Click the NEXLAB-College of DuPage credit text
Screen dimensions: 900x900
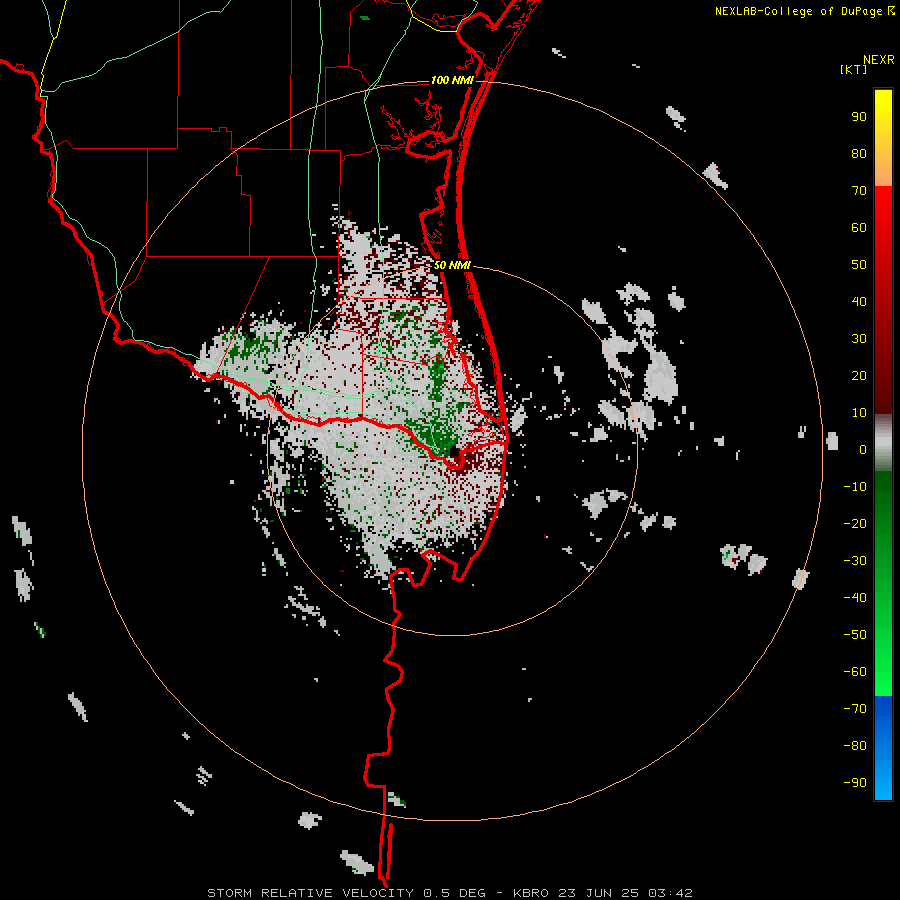[800, 11]
